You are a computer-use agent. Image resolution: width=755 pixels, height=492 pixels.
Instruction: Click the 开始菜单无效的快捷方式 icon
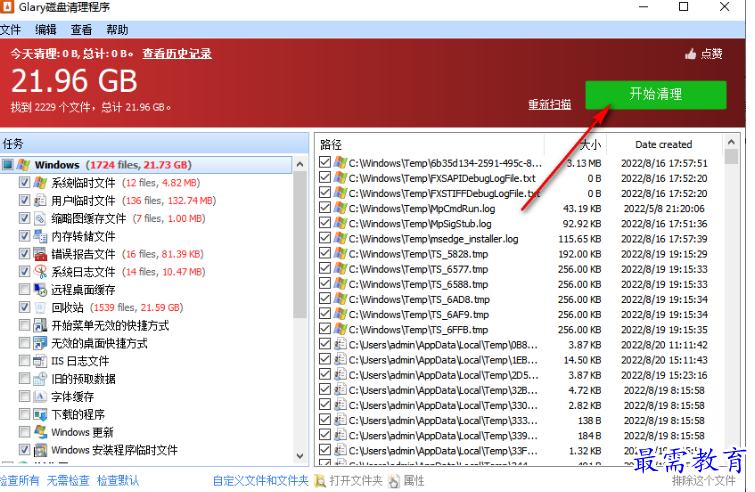click(40, 325)
